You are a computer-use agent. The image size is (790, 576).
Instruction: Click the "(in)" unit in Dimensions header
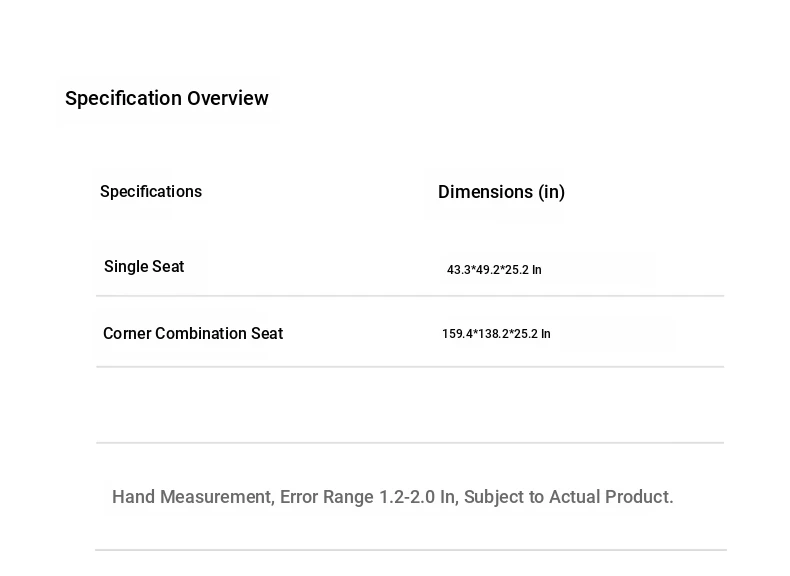(551, 191)
